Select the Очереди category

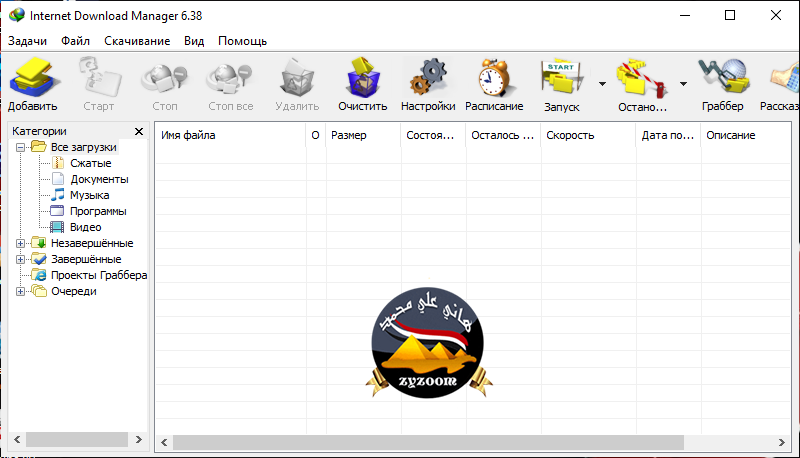tap(74, 291)
